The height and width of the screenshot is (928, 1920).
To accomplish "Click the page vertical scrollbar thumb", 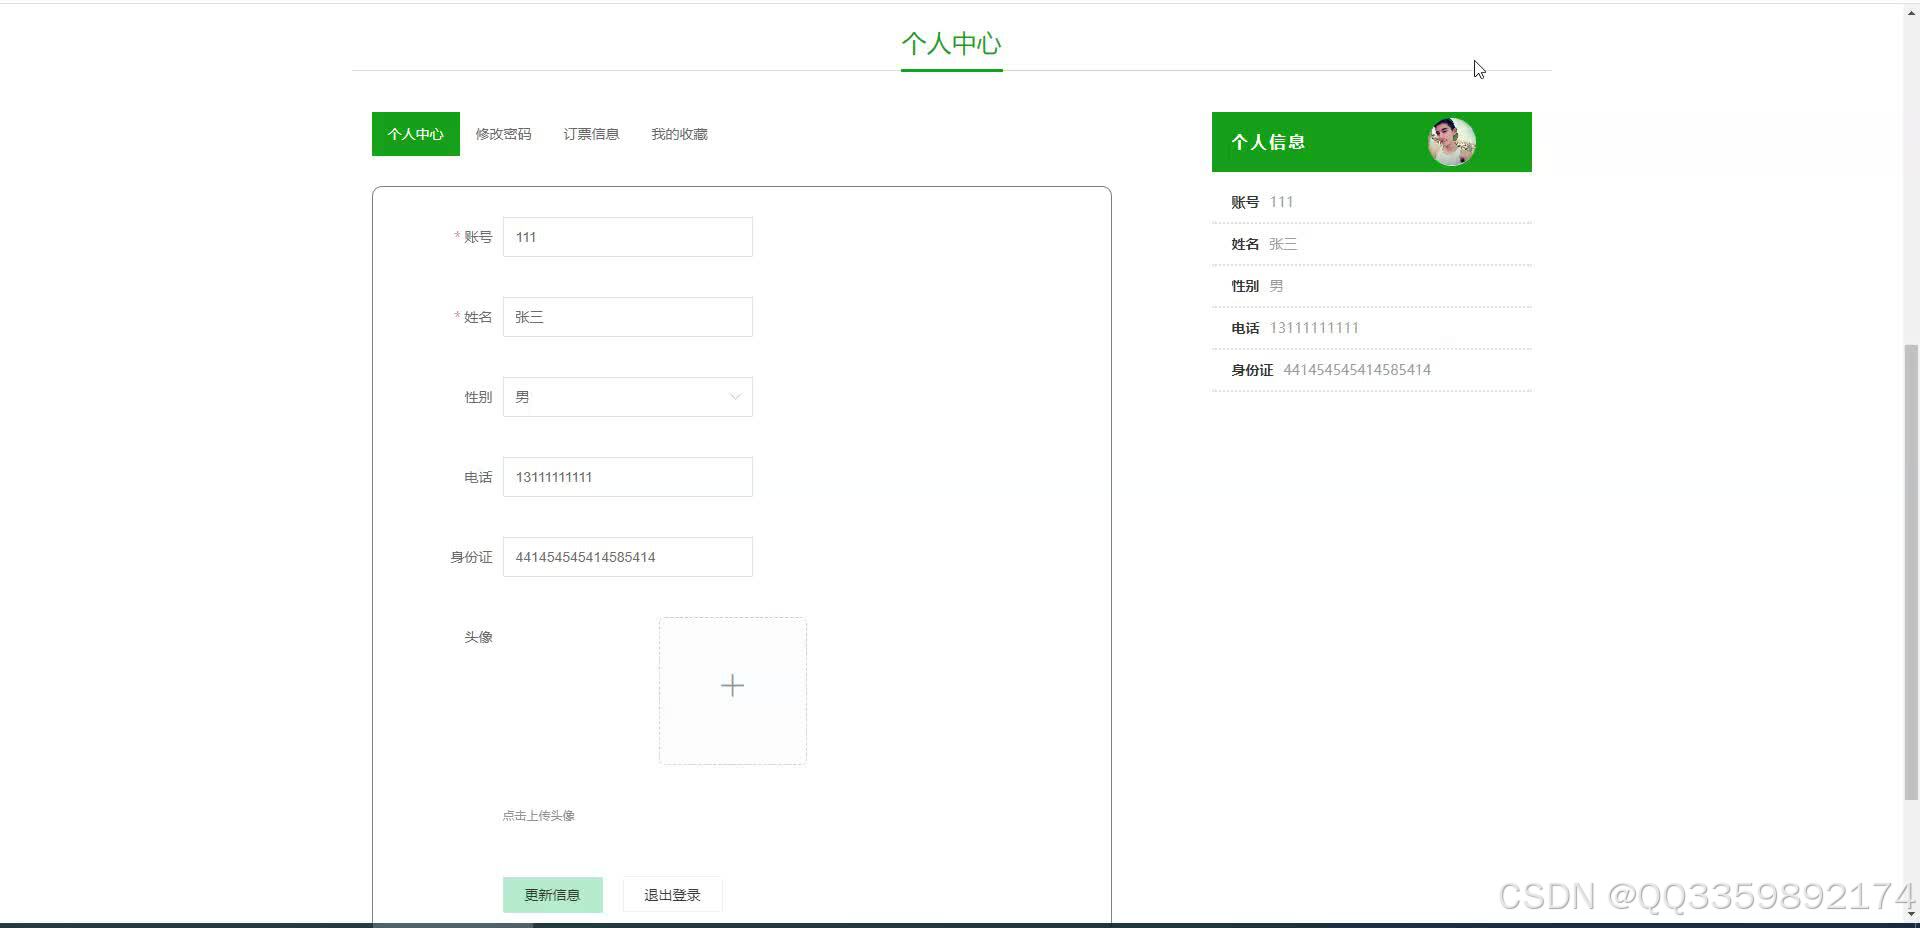I will 1911,572.
